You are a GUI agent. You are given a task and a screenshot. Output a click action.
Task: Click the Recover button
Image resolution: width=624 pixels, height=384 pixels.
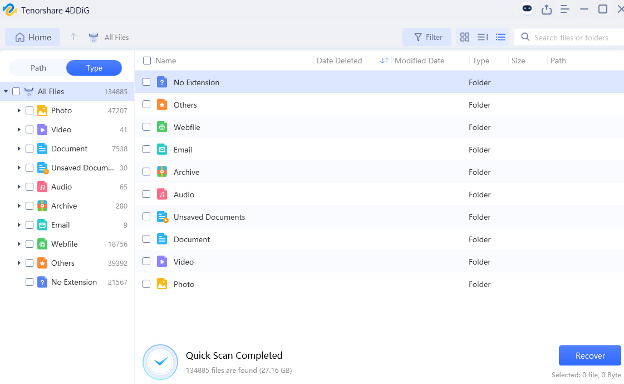[x=590, y=355]
